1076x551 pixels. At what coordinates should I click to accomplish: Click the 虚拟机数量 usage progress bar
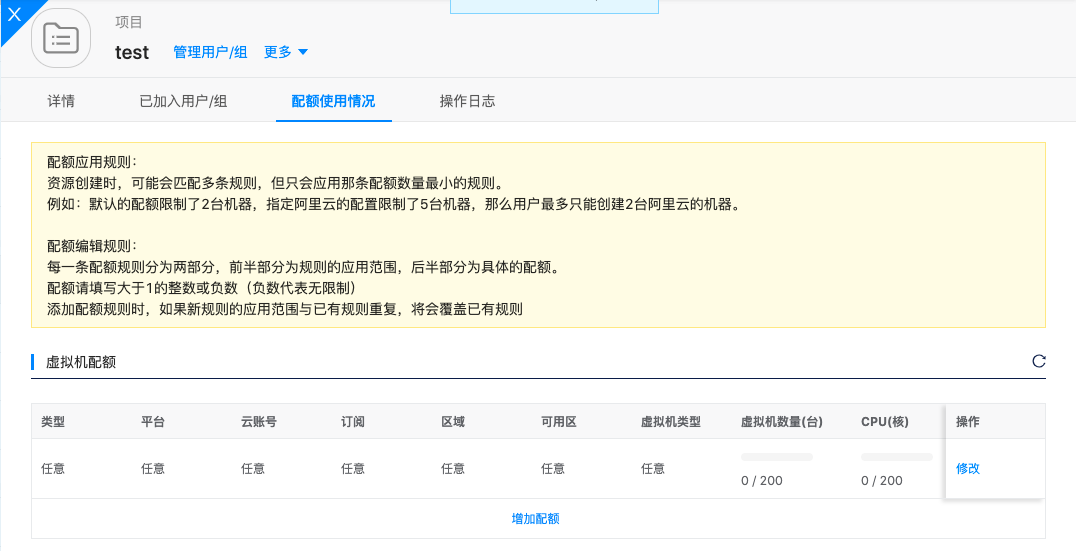click(777, 457)
